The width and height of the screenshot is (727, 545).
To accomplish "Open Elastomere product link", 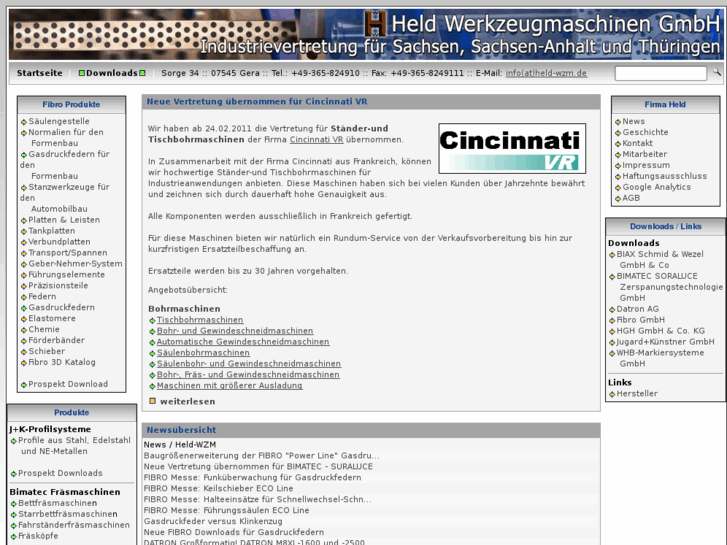I will tap(52, 319).
